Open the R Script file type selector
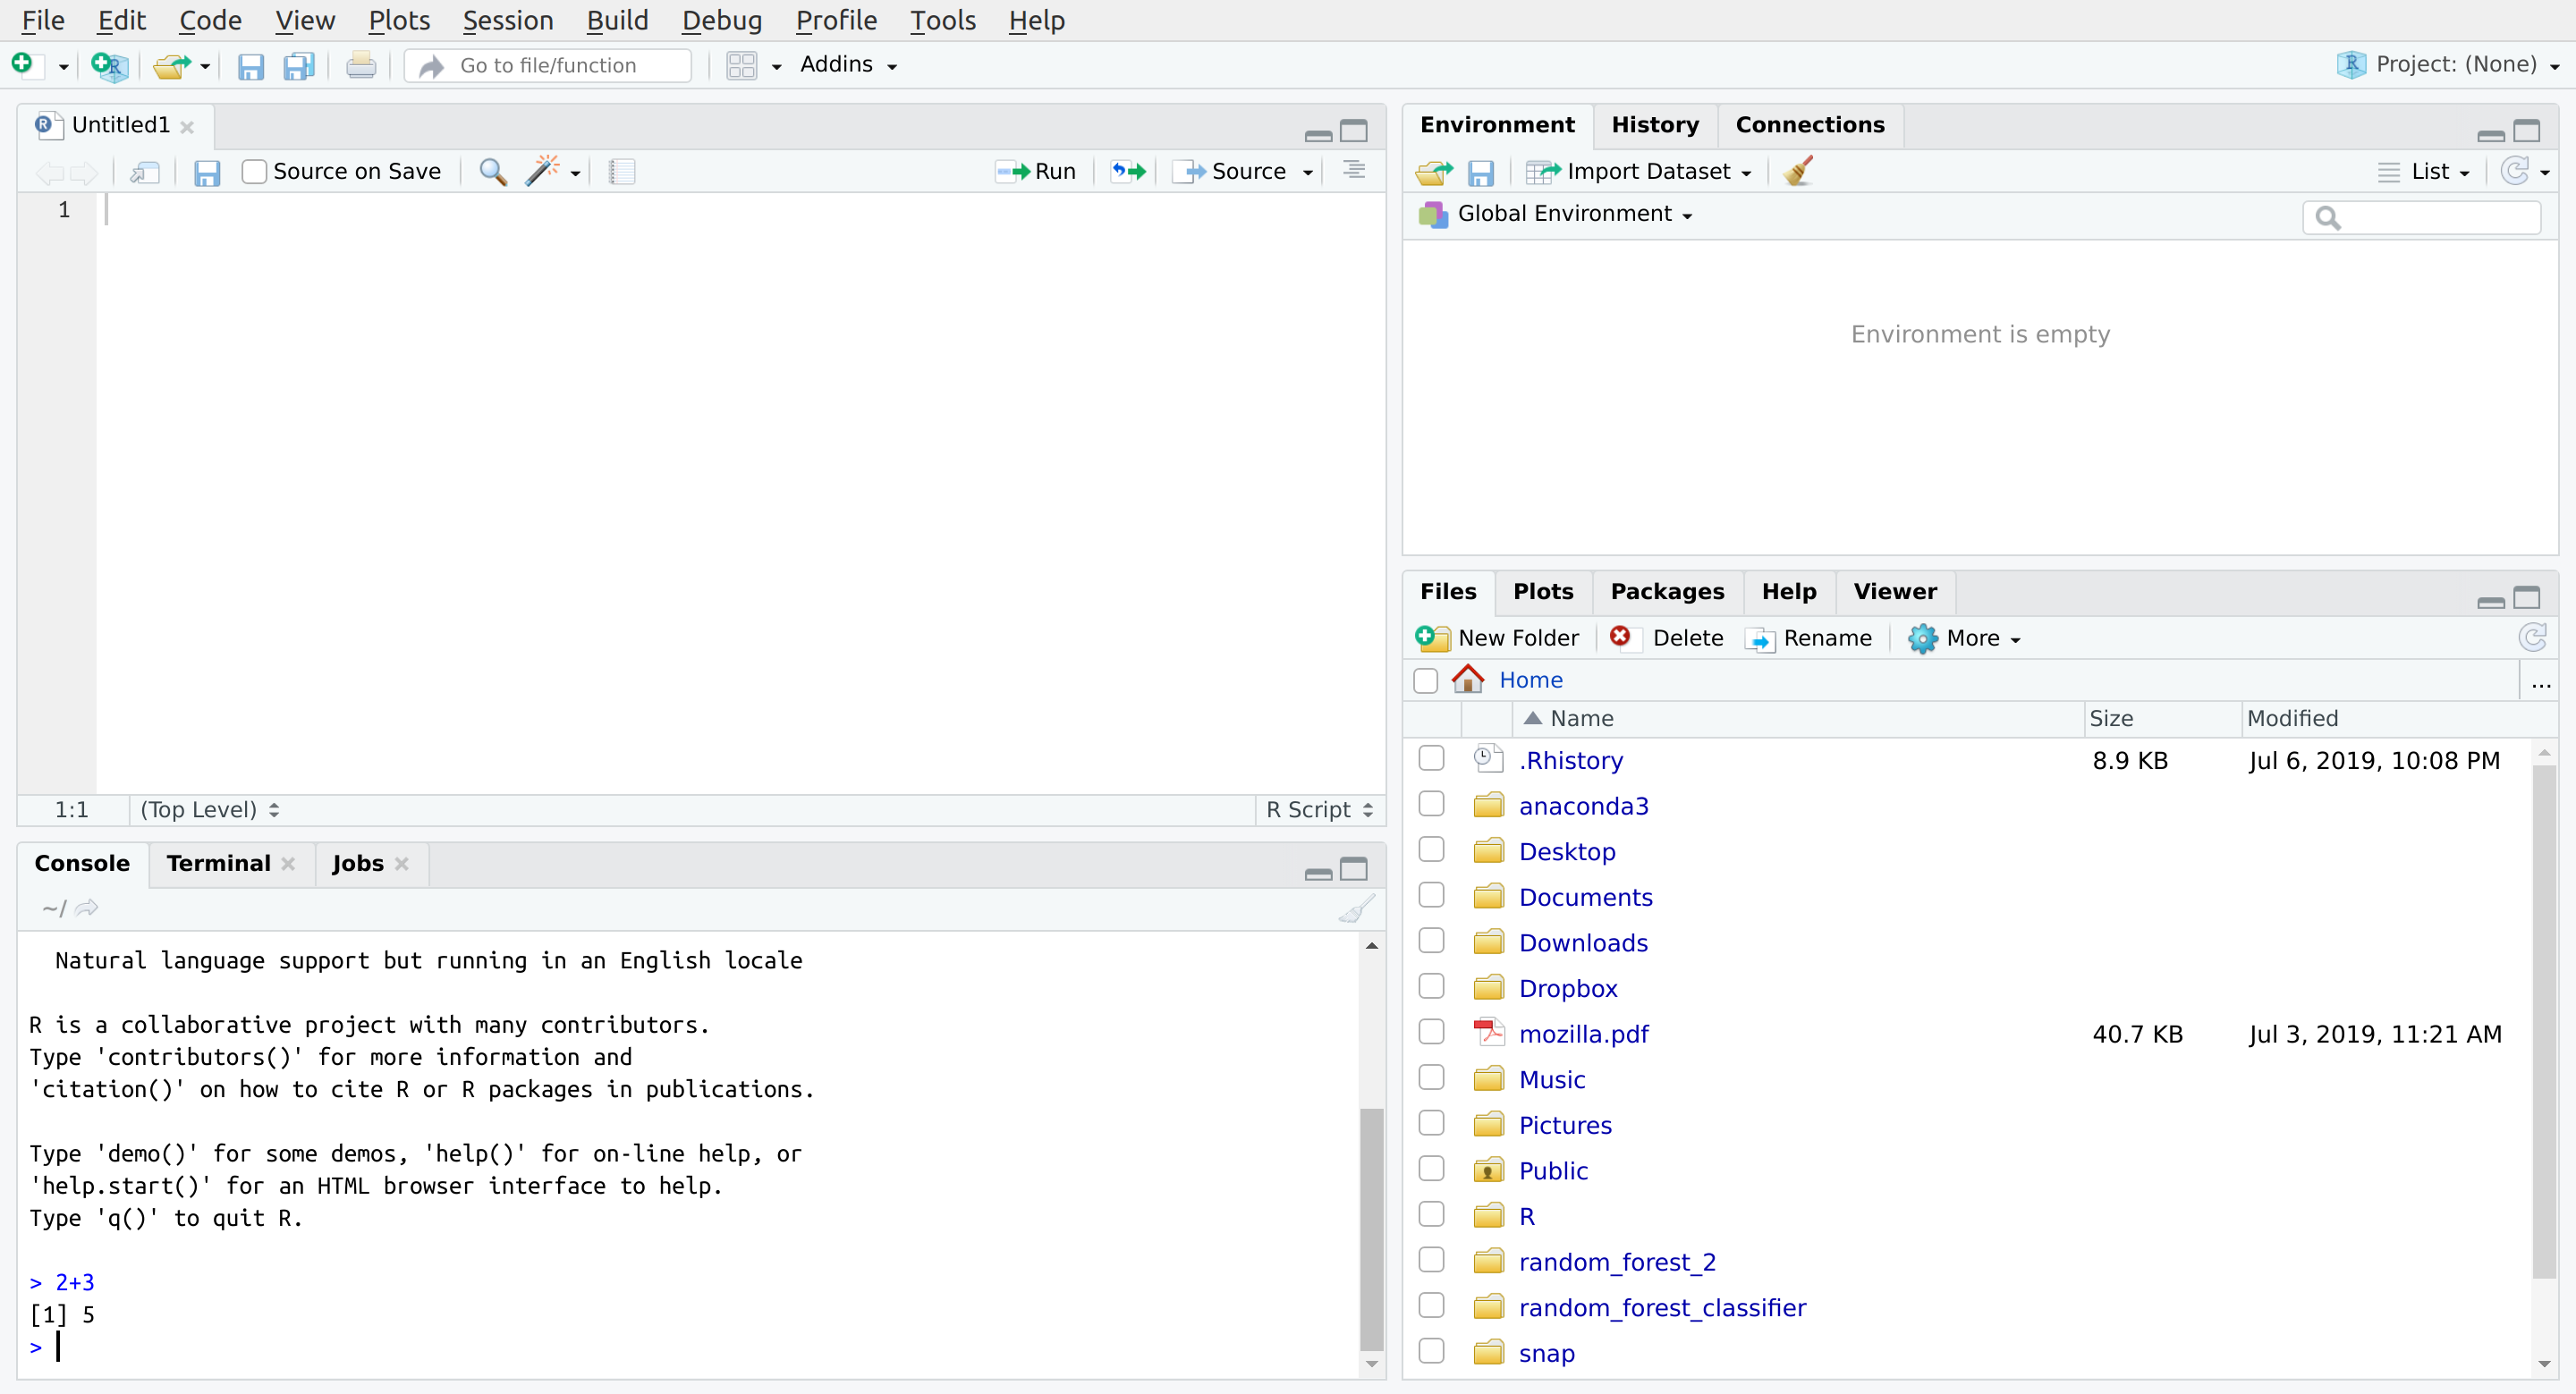This screenshot has width=2576, height=1394. point(1319,810)
